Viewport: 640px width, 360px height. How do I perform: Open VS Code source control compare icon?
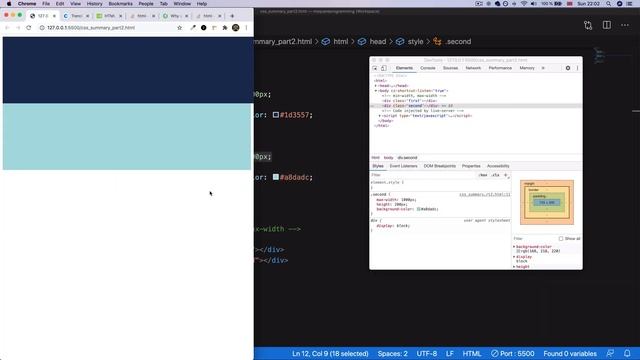(x=588, y=25)
